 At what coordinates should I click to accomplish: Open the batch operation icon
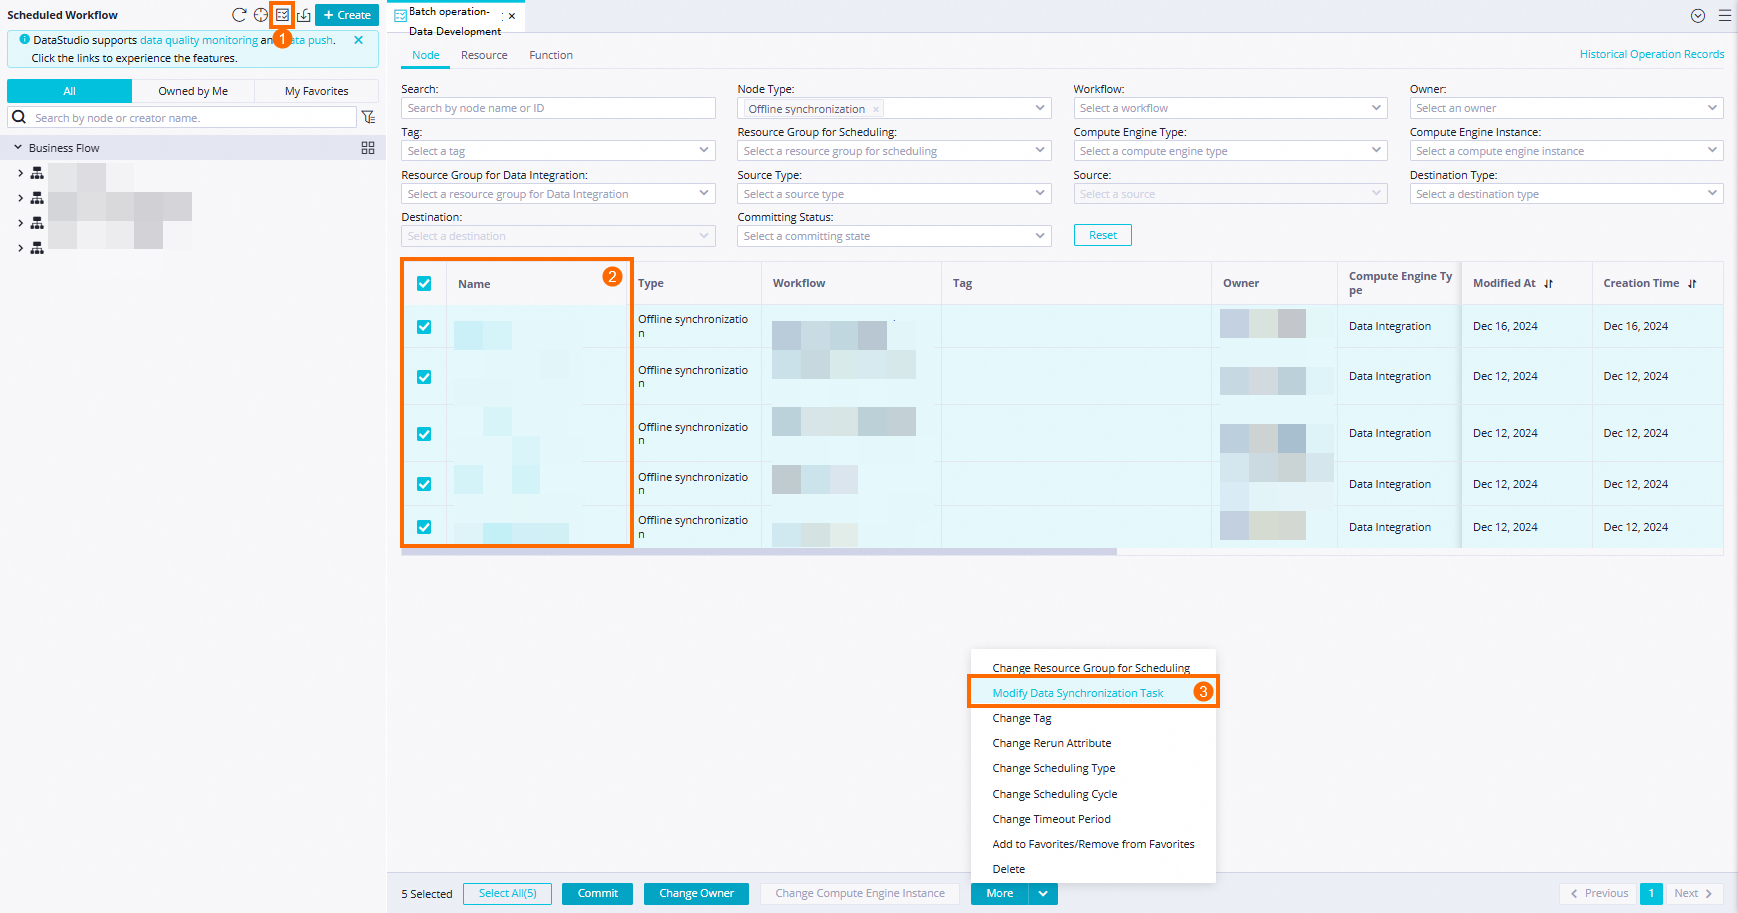[282, 15]
